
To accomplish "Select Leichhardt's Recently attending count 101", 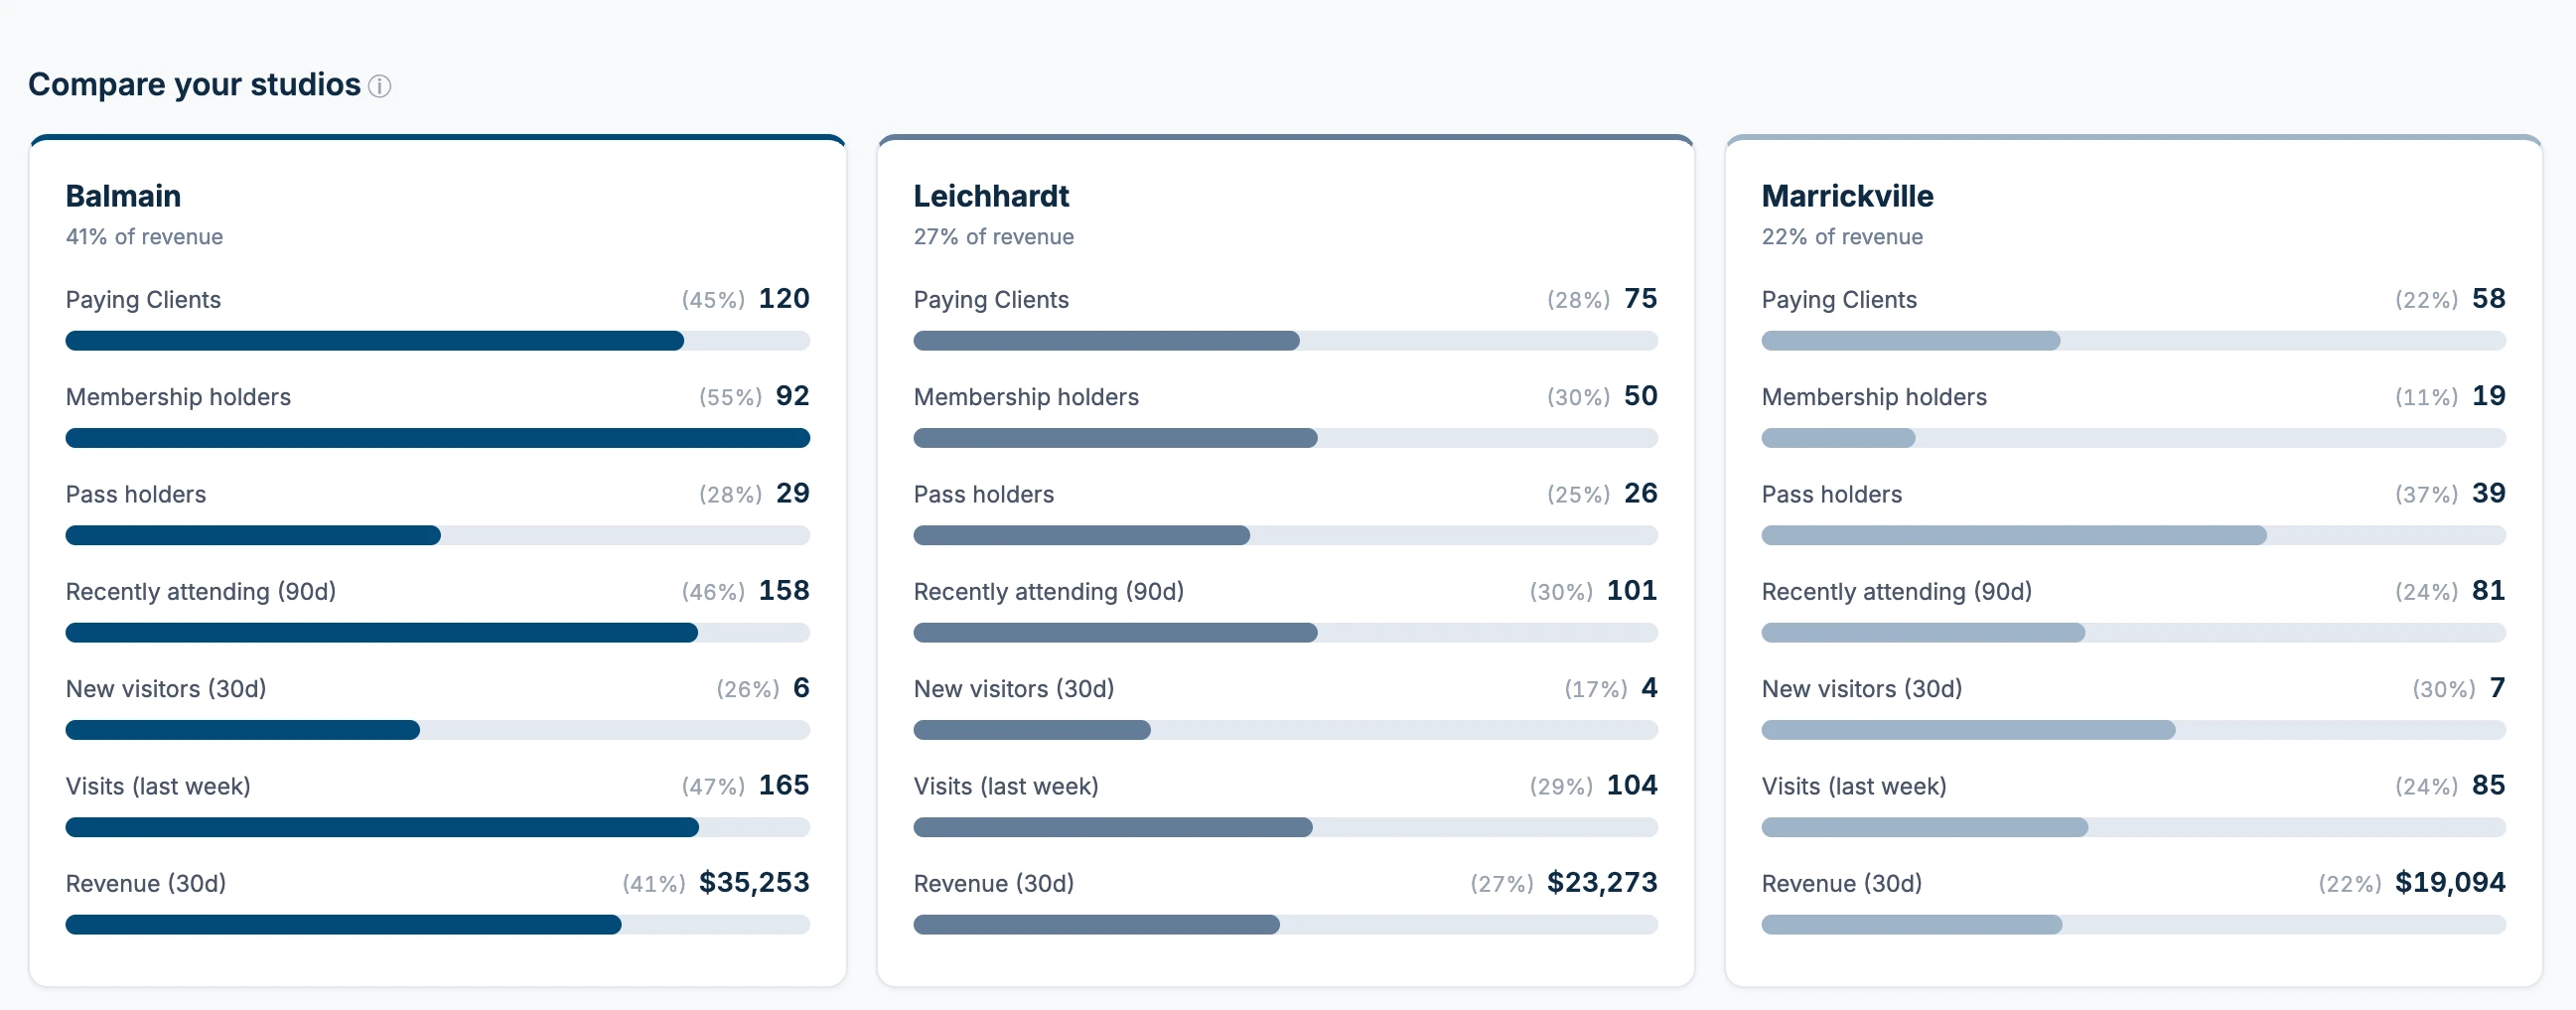I will [x=1632, y=590].
